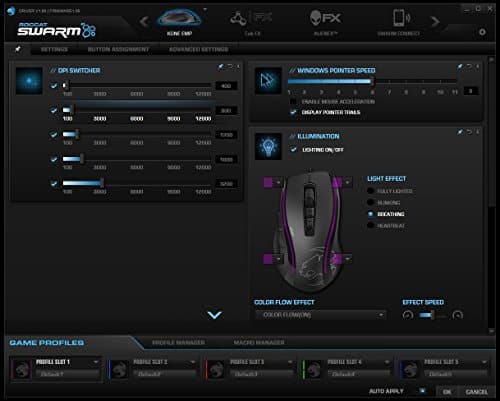Reset the DPI Switcher panel
Image resolution: width=500 pixels, height=401 pixels.
(230, 66)
